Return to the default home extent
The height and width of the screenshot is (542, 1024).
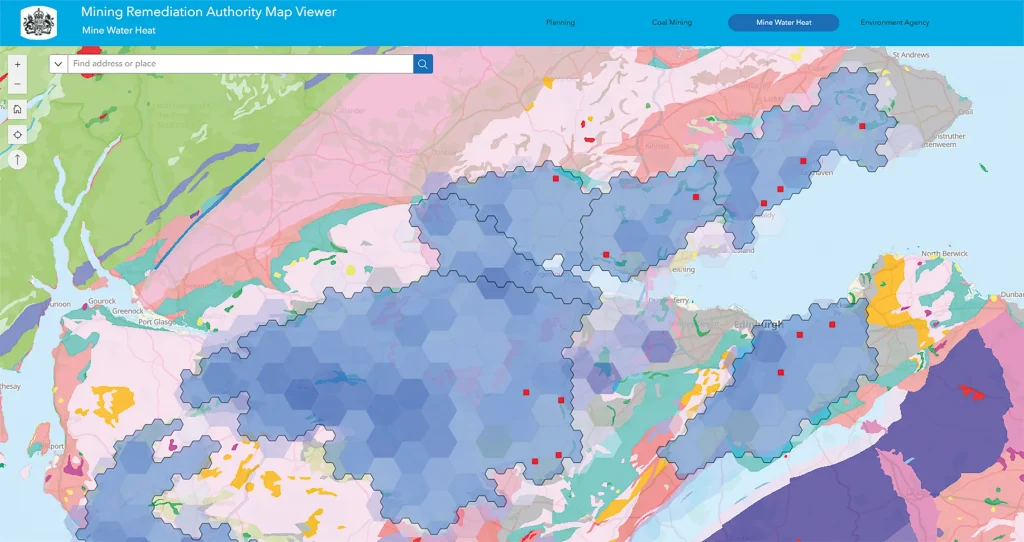pos(18,109)
